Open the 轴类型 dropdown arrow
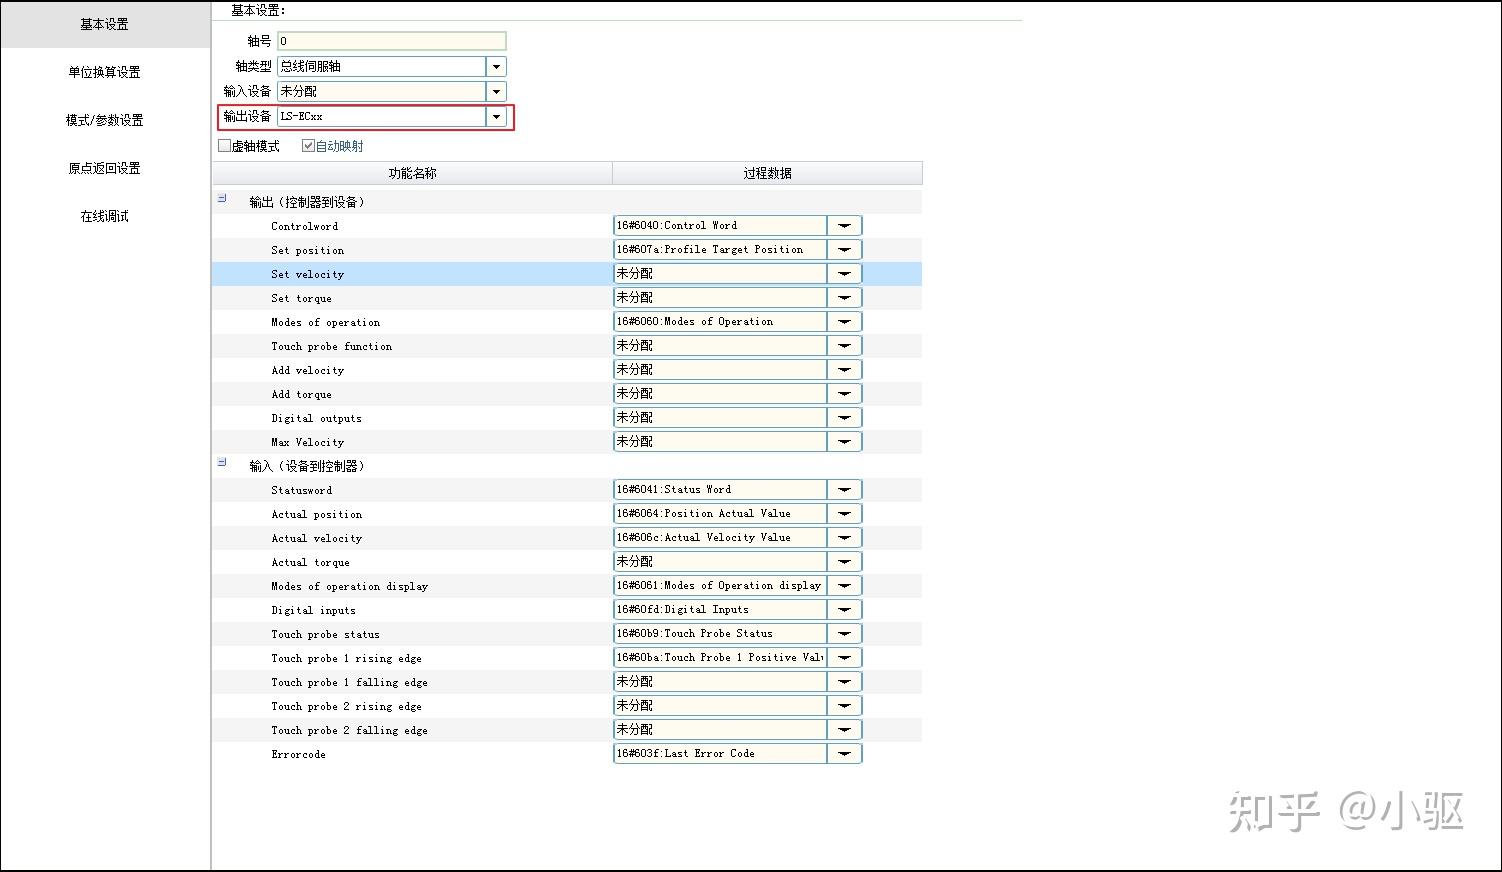The height and width of the screenshot is (872, 1502). [x=496, y=66]
